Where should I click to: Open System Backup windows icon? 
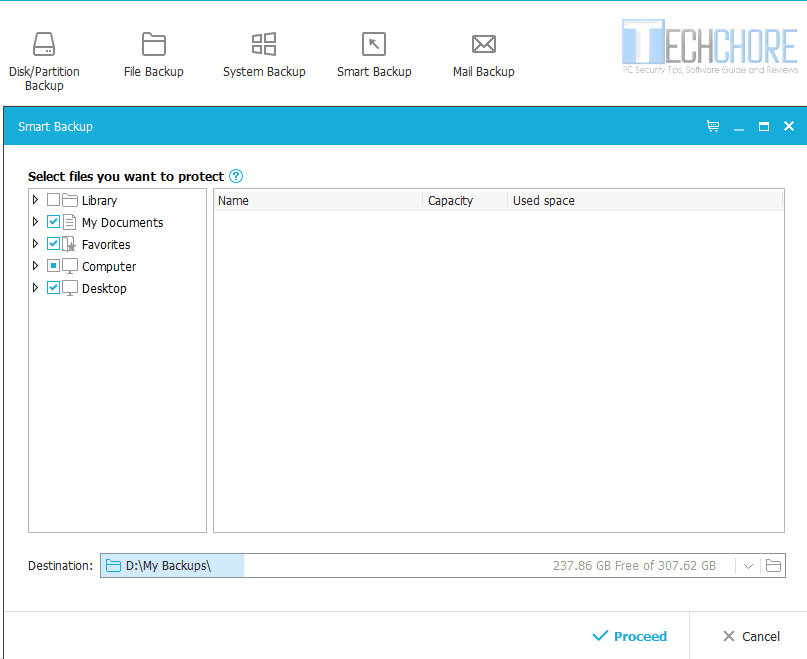click(x=264, y=44)
